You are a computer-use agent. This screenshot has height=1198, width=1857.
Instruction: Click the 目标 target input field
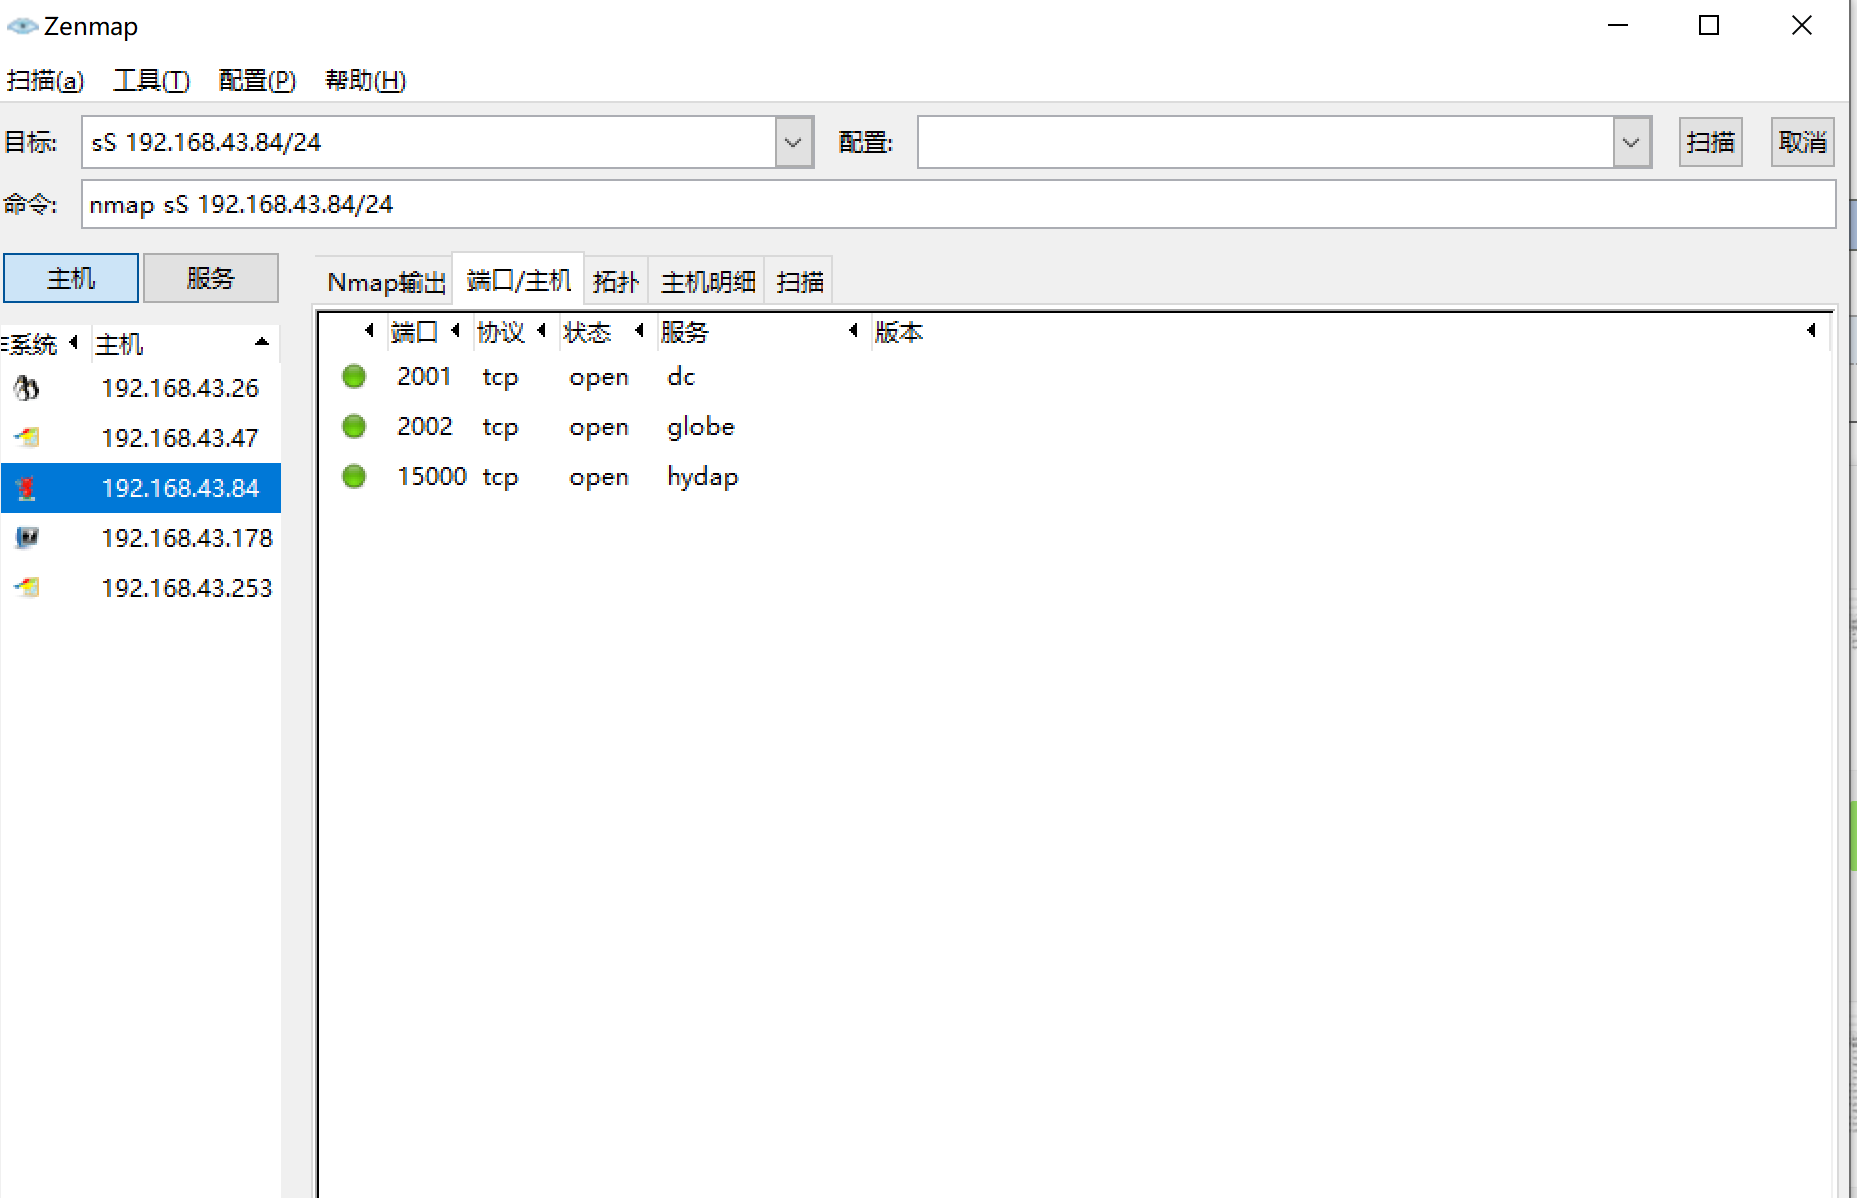coord(429,142)
